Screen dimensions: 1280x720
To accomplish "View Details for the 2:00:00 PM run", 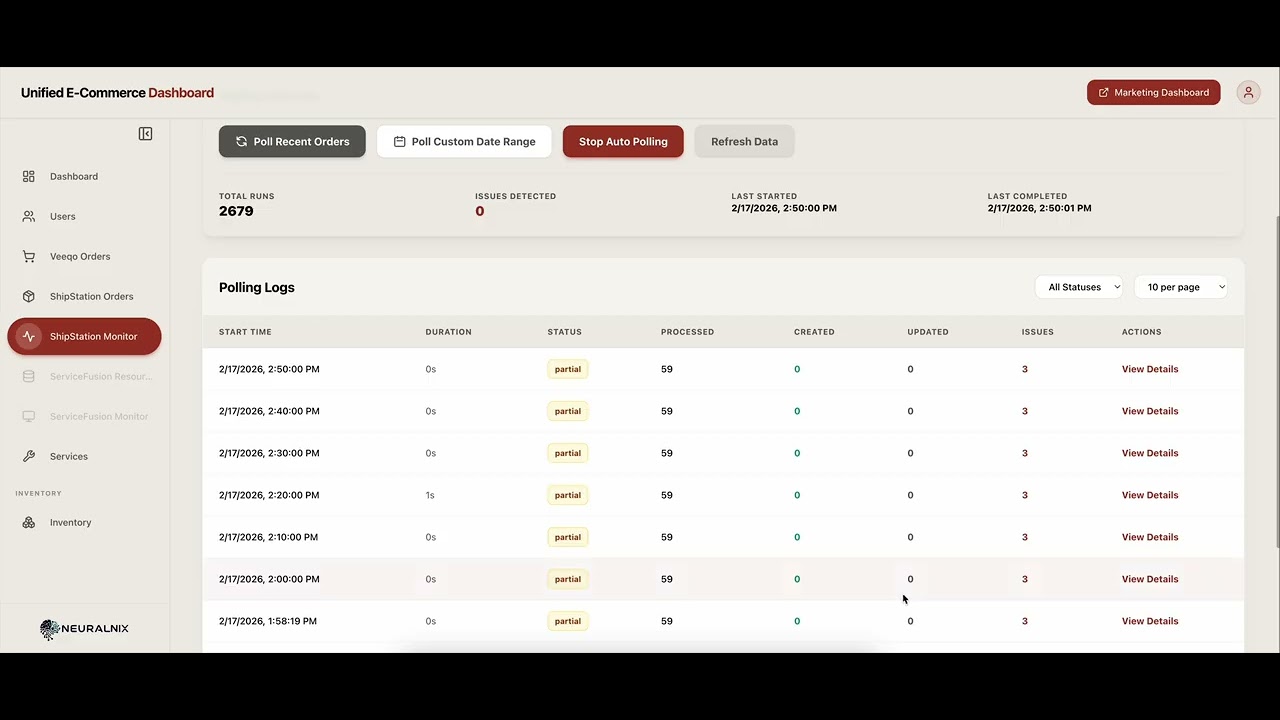I will click(x=1150, y=579).
